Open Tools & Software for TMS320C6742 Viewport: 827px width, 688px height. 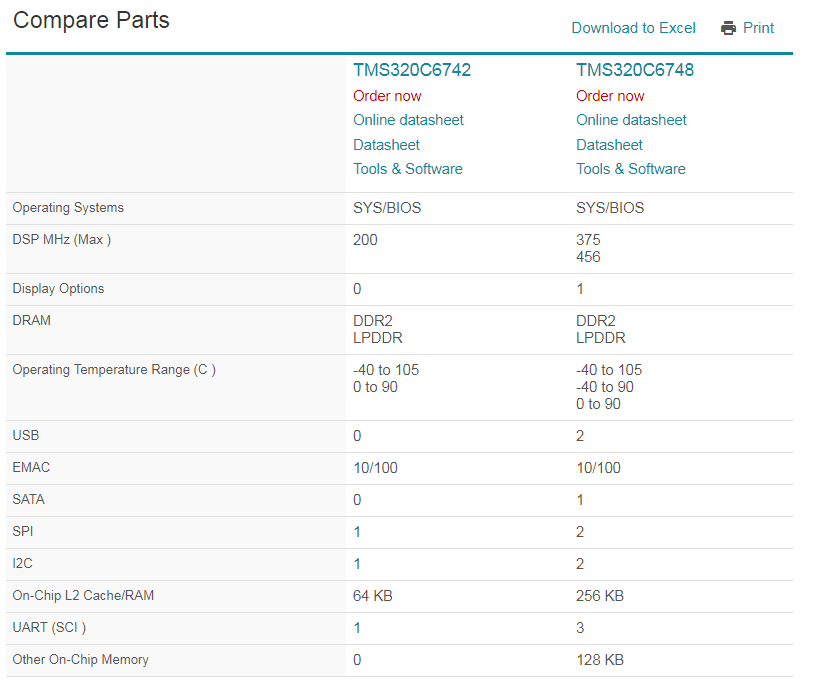[408, 169]
